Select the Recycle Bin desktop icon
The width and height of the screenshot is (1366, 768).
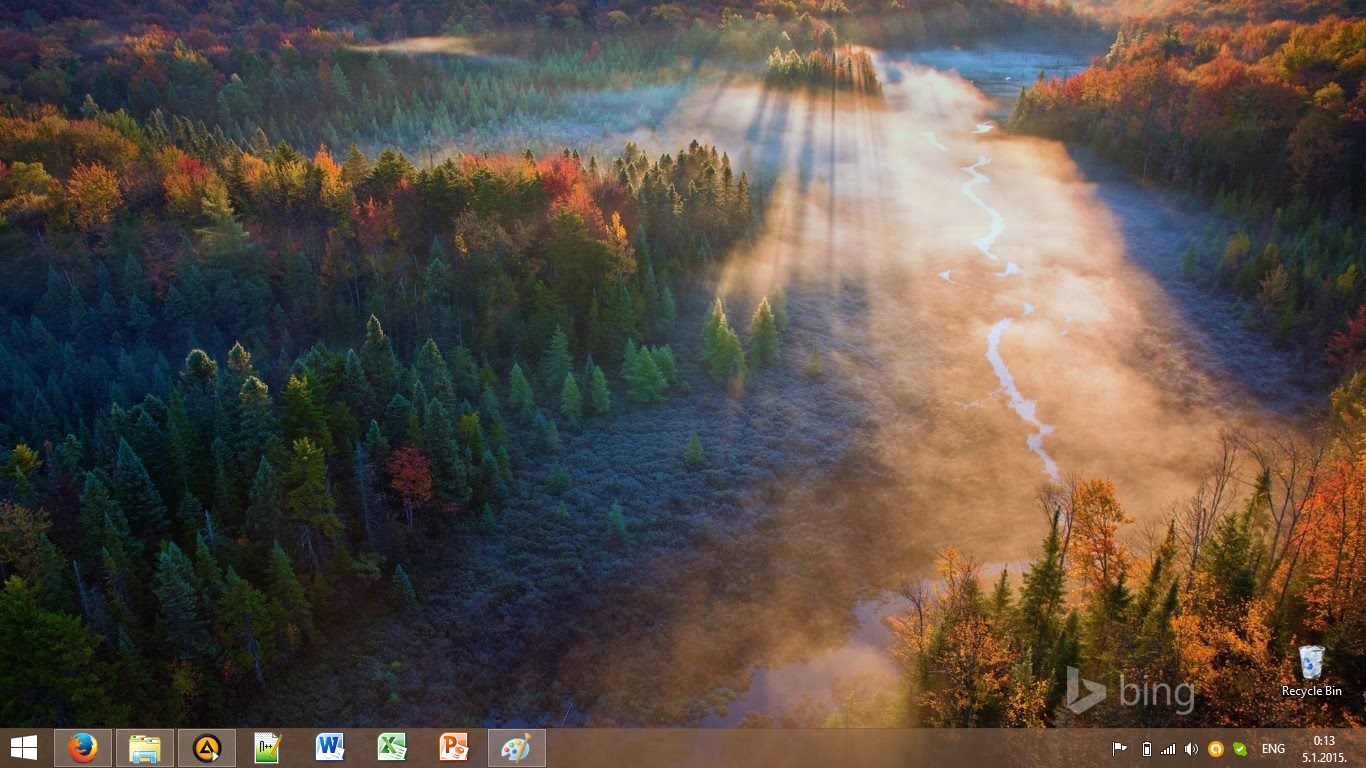pos(1312,671)
